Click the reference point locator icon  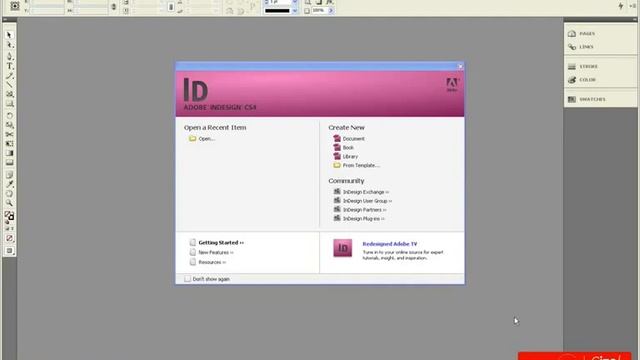click(15, 6)
